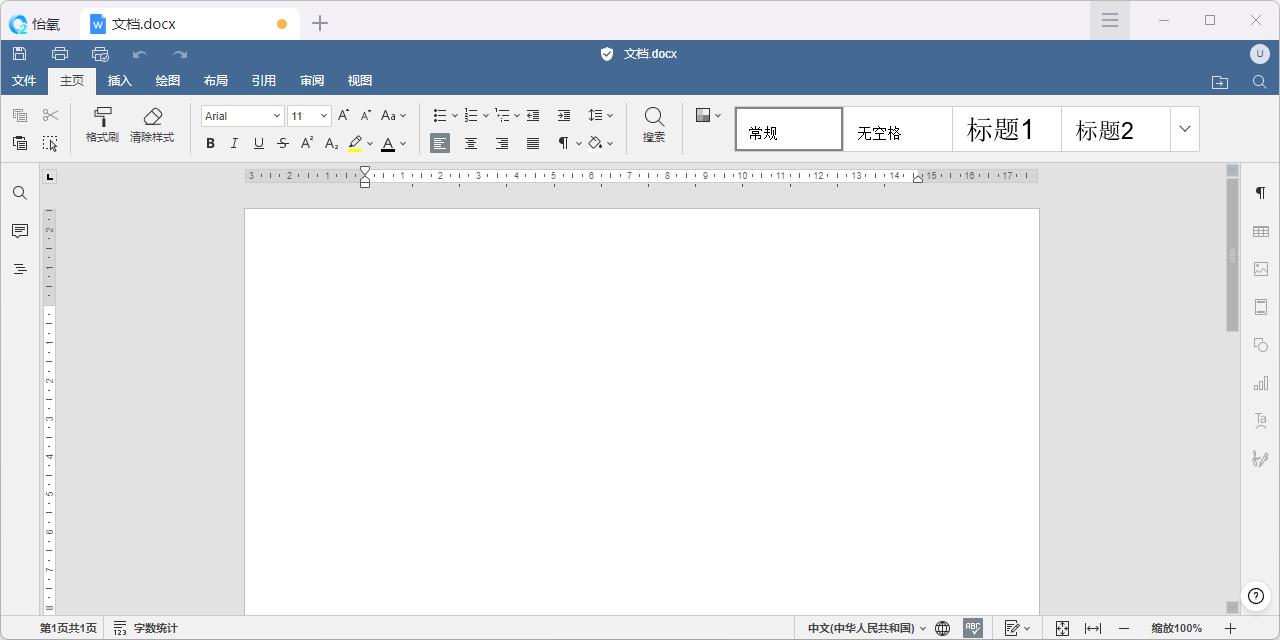Screen dimensions: 1280x640
Task: Increase font size with the A-up icon
Action: click(x=343, y=116)
